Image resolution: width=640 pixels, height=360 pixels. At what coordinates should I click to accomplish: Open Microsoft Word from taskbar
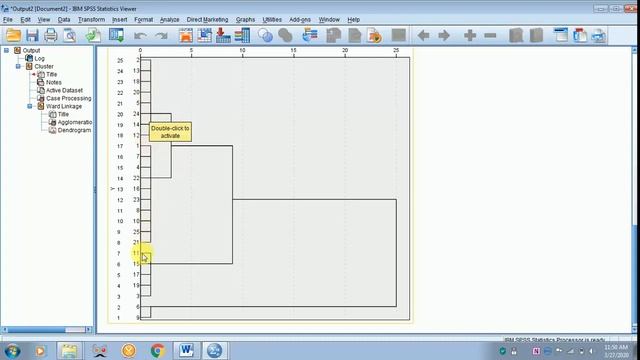click(187, 351)
